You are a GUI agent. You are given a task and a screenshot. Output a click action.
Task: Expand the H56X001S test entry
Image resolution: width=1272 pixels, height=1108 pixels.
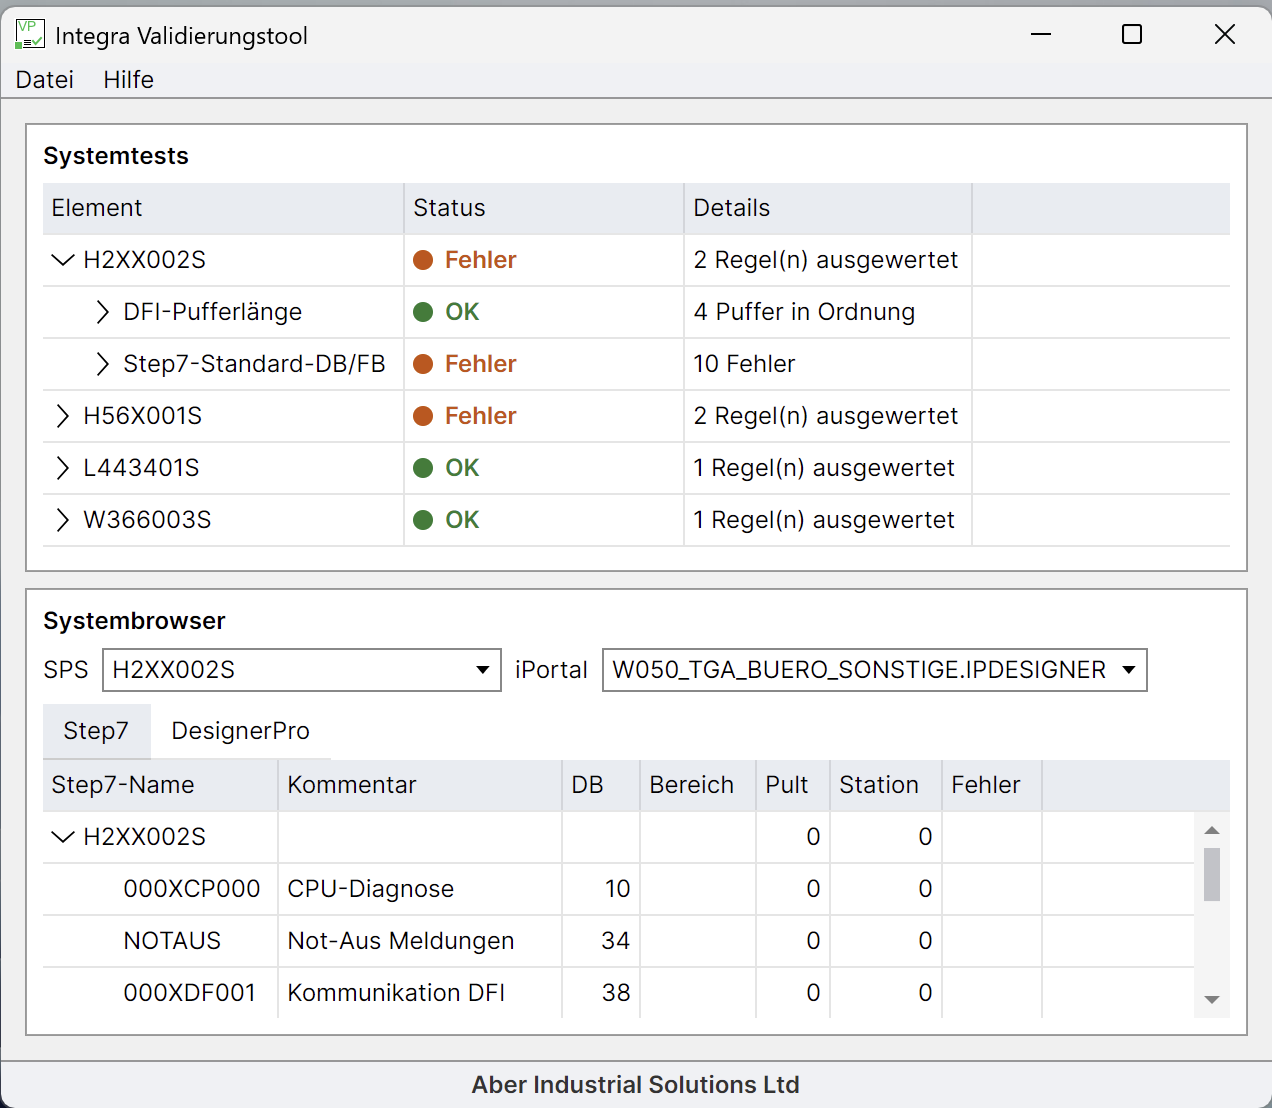[62, 416]
